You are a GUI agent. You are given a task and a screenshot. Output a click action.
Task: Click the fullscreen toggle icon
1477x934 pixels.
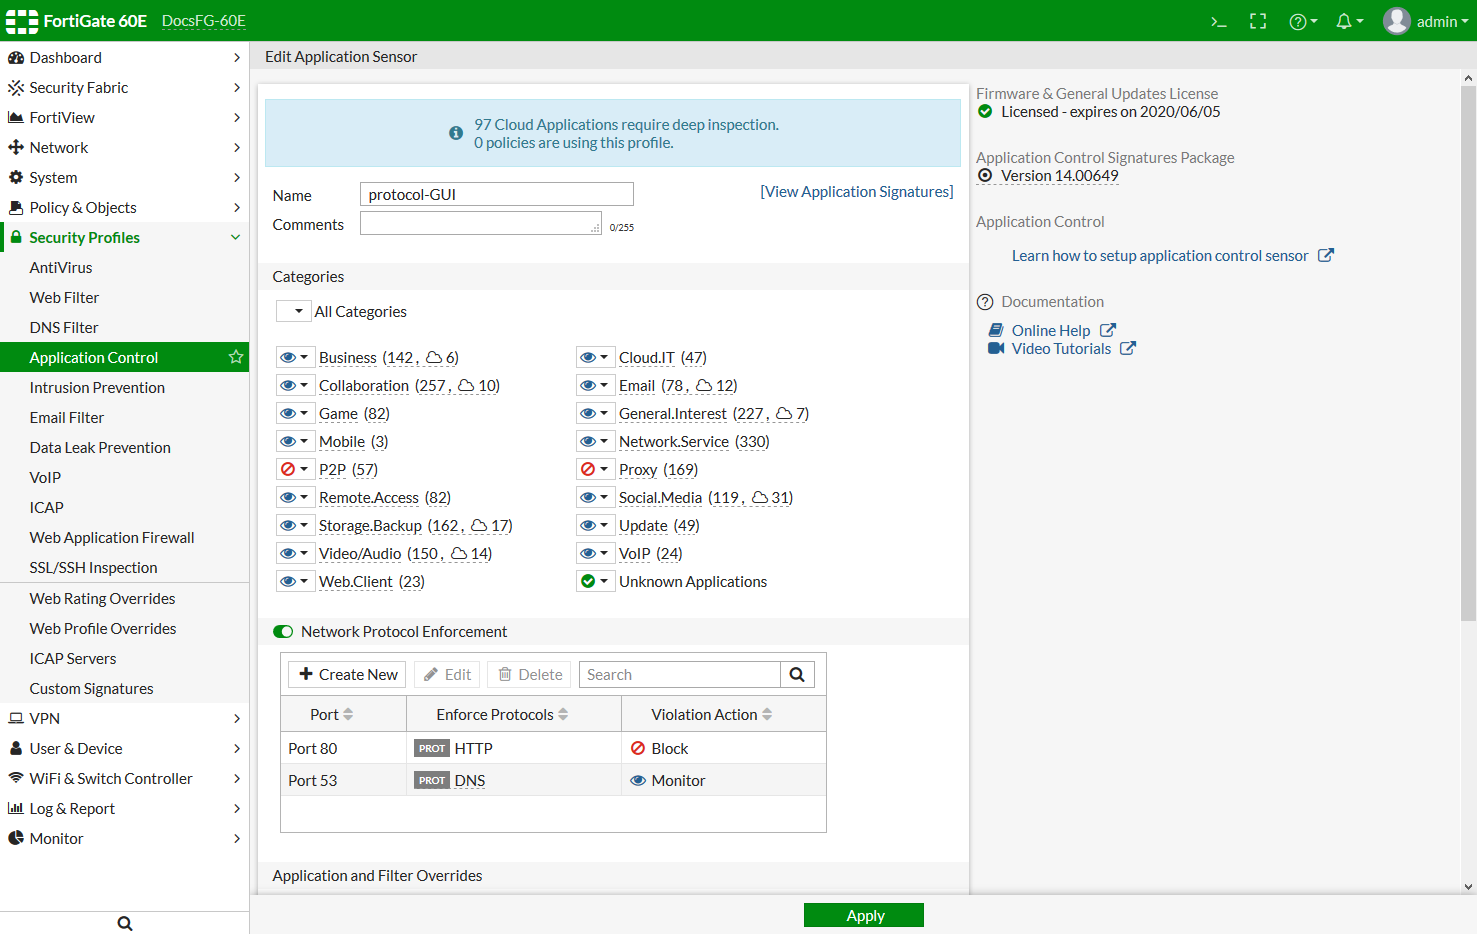pyautogui.click(x=1258, y=21)
